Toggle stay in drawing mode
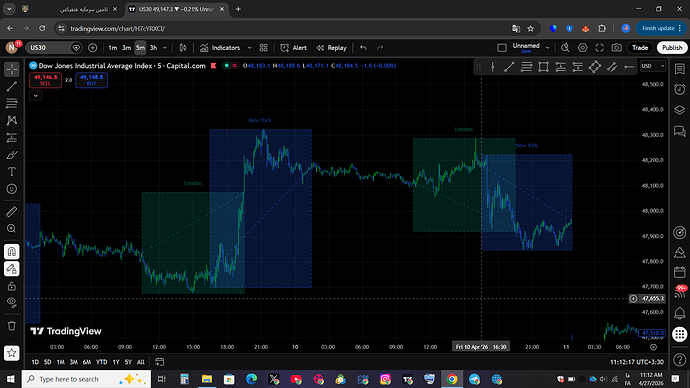The height and width of the screenshot is (388, 690). tap(11, 269)
